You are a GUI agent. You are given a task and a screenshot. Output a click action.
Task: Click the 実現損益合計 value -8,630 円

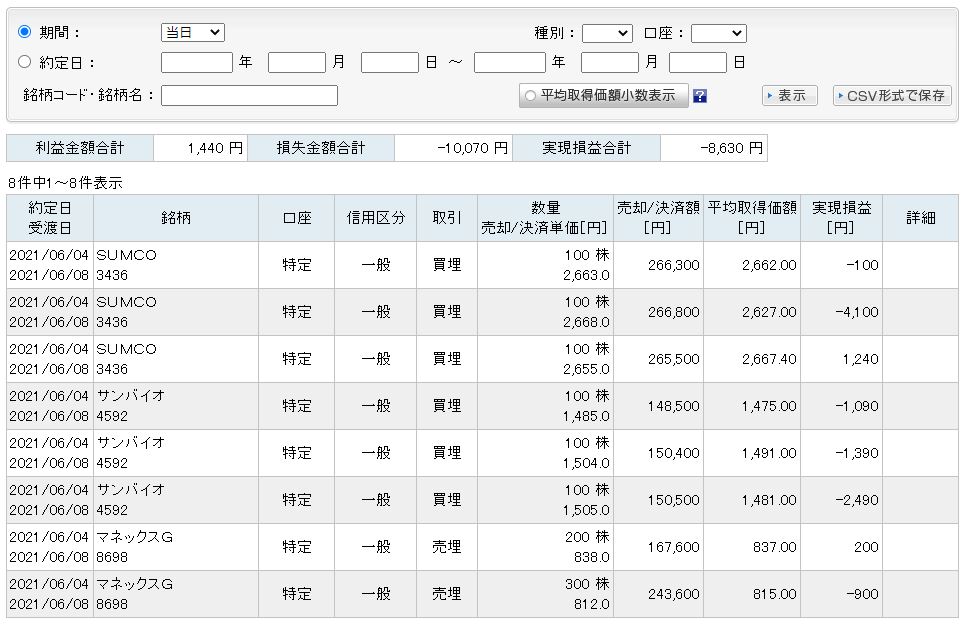[x=713, y=148]
